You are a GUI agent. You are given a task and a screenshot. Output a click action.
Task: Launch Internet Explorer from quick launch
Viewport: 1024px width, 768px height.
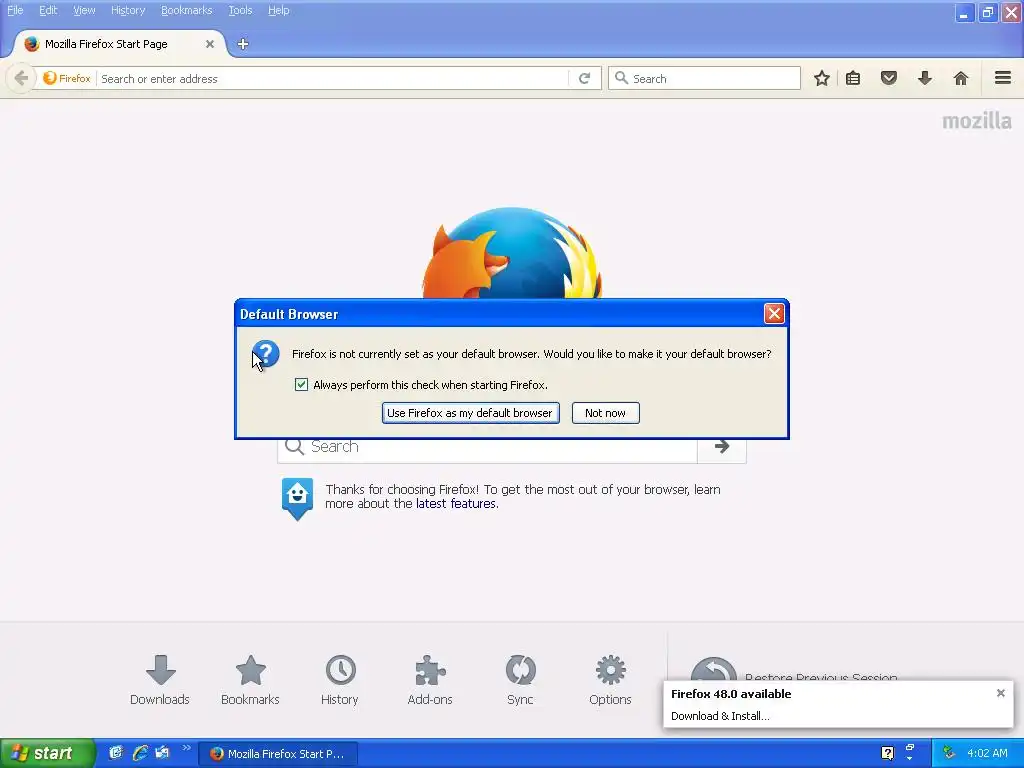click(139, 753)
